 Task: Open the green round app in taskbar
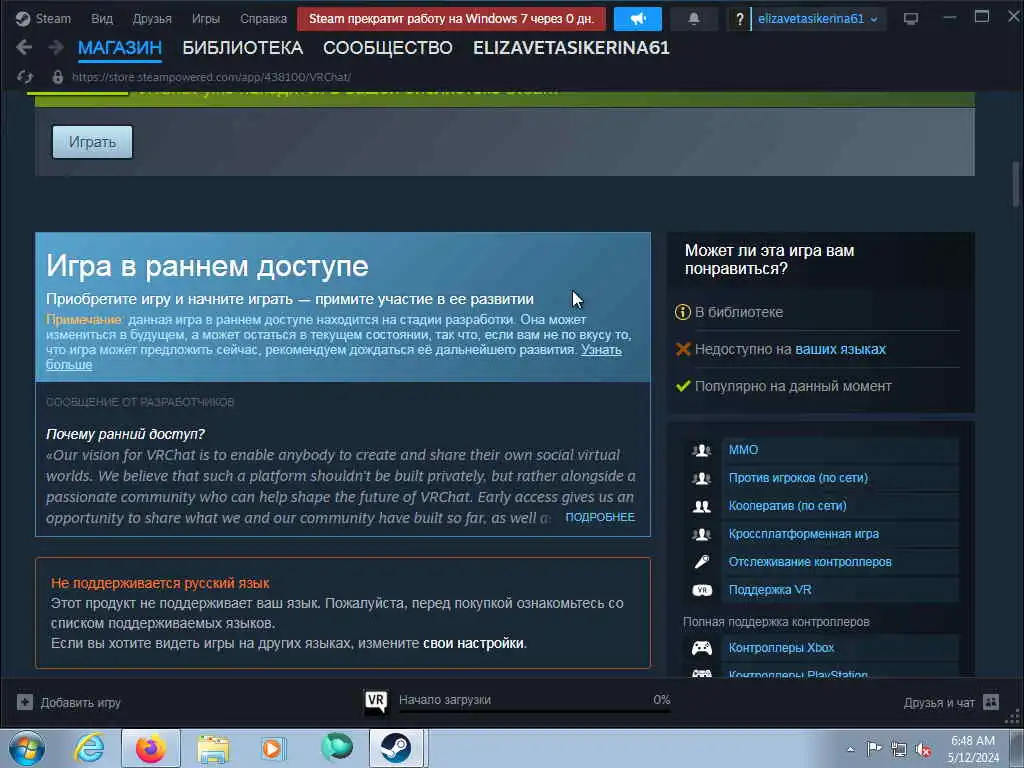(336, 747)
